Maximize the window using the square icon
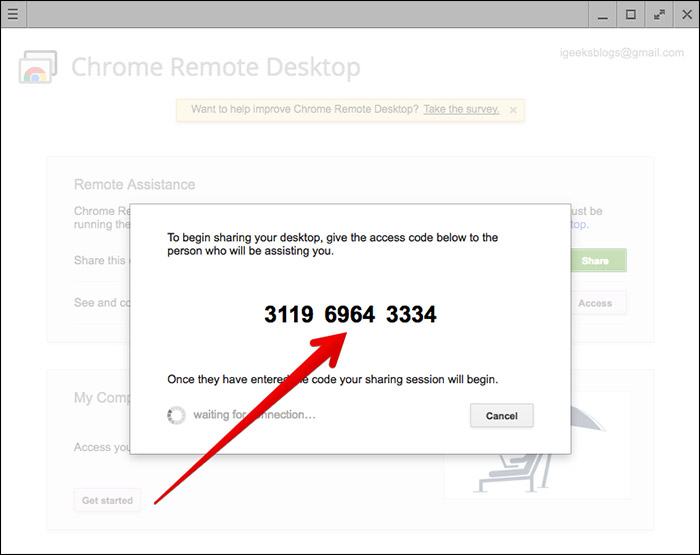 (630, 14)
